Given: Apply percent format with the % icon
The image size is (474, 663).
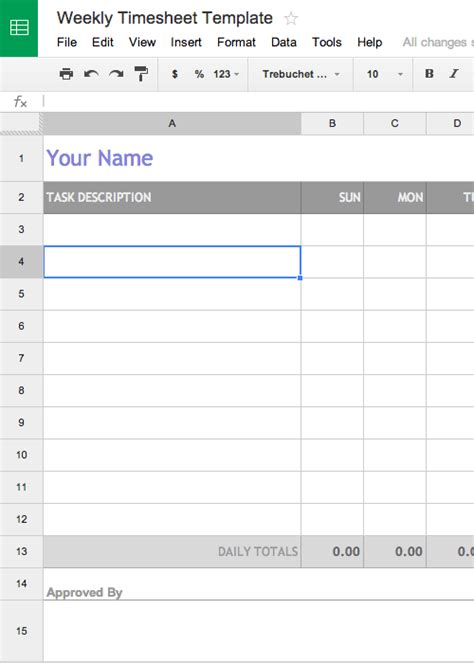Looking at the screenshot, I should tap(199, 74).
